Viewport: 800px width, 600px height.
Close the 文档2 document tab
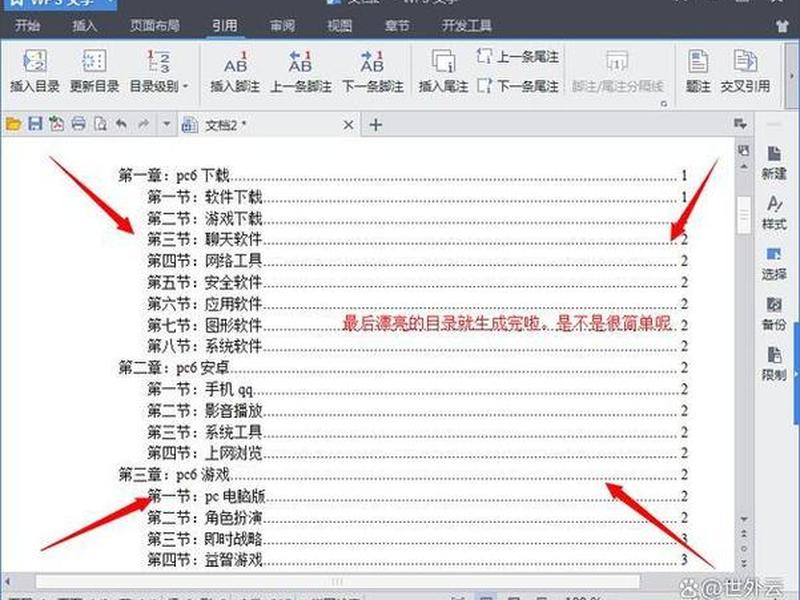tap(348, 125)
